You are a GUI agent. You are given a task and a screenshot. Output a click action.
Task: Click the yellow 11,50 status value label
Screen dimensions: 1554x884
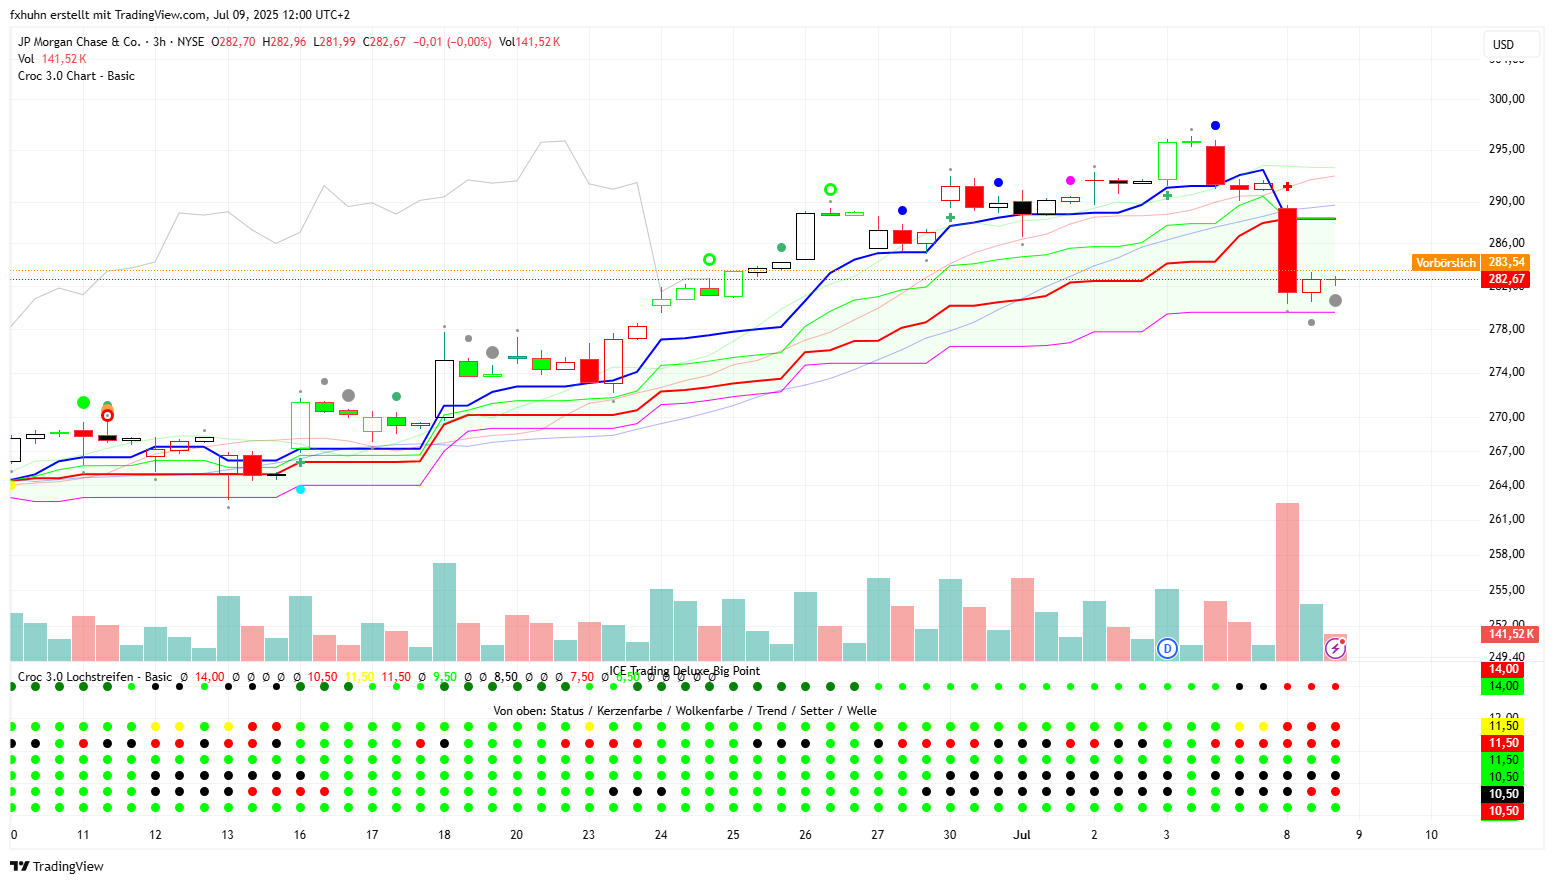pyautogui.click(x=1504, y=726)
